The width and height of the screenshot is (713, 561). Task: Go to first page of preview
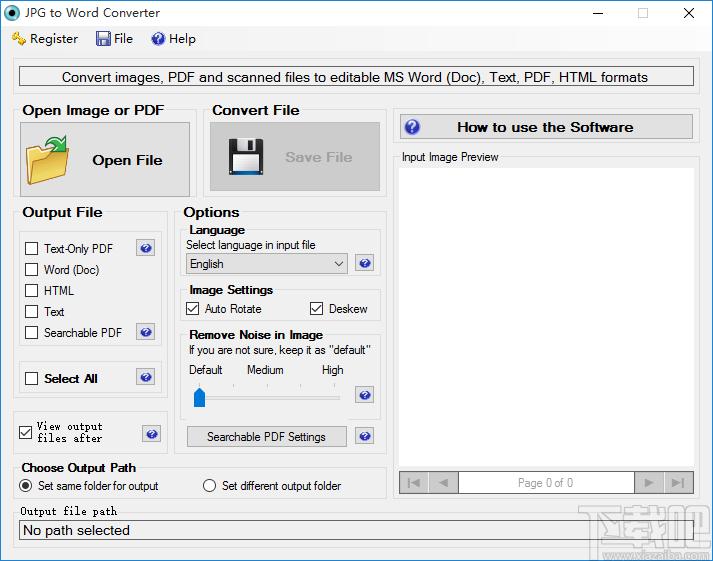[x=414, y=483]
